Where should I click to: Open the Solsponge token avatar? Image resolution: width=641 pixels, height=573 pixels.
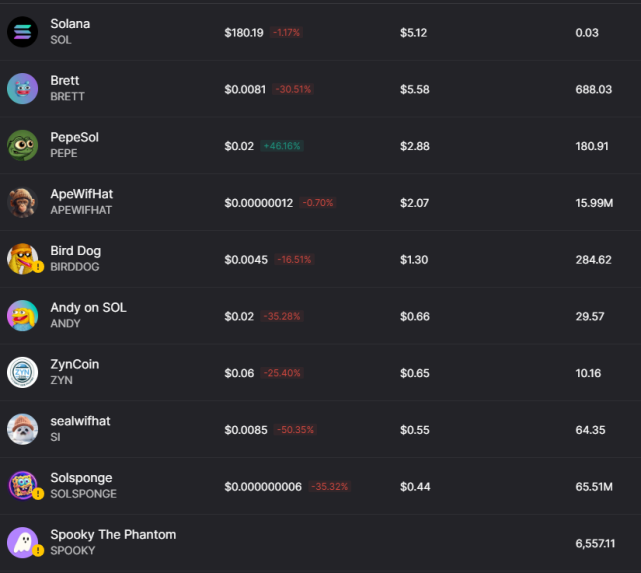22,486
